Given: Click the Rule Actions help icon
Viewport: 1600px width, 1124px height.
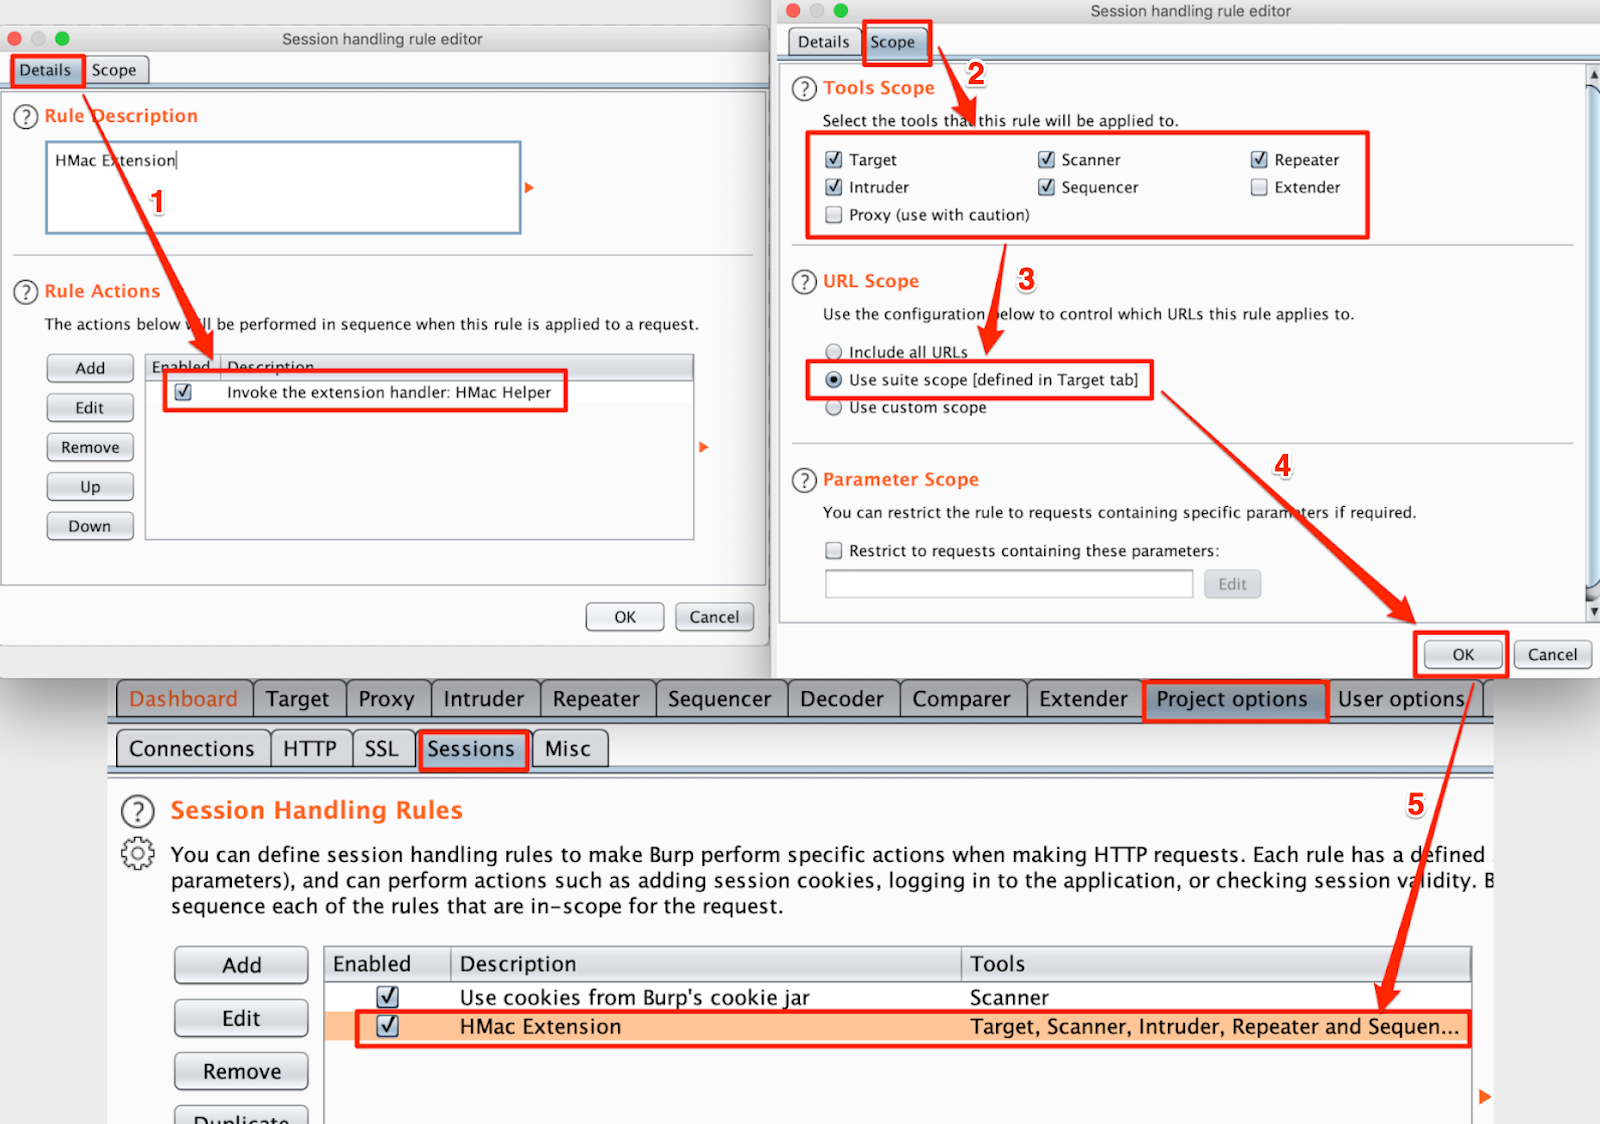Looking at the screenshot, I should [25, 292].
